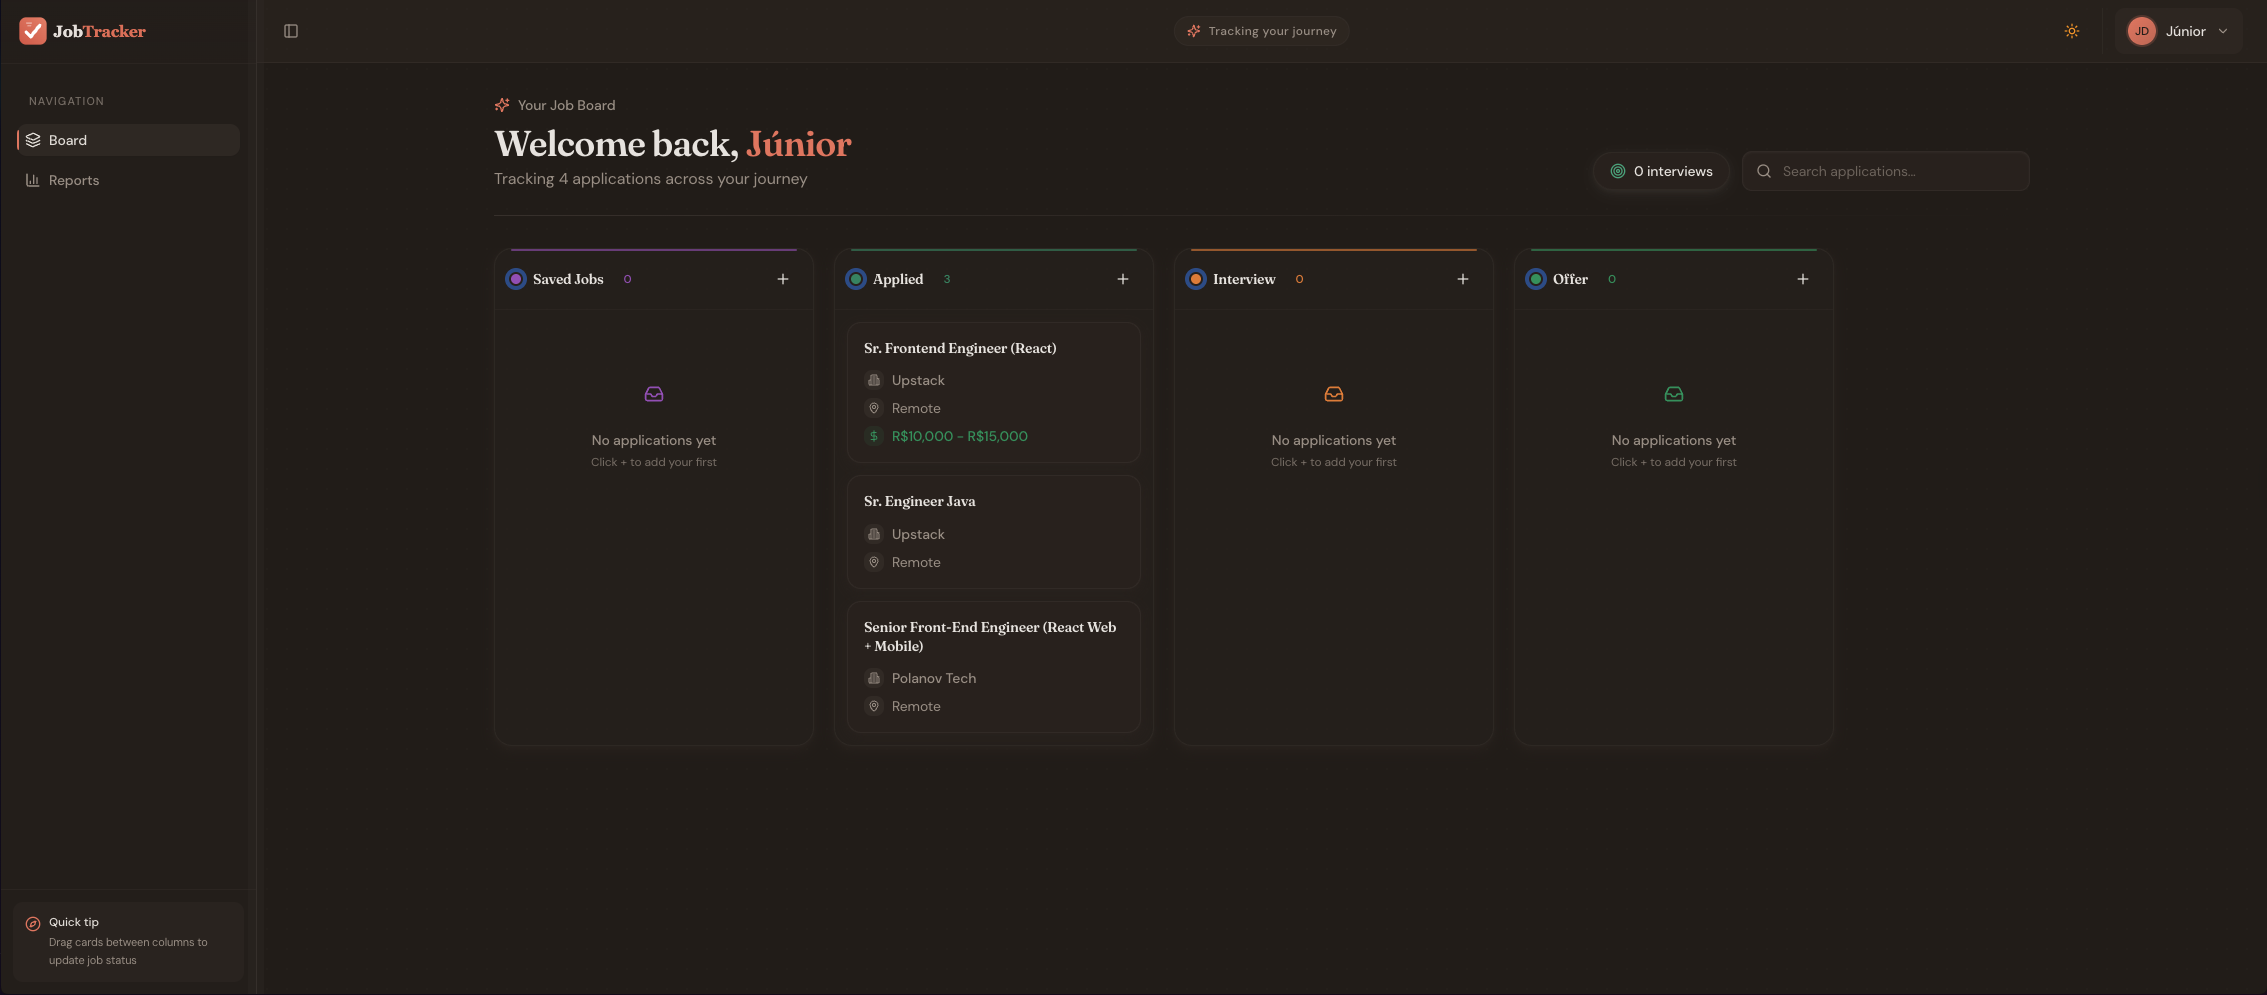Click the 0 interviews badge
The height and width of the screenshot is (995, 2267).
tap(1661, 171)
